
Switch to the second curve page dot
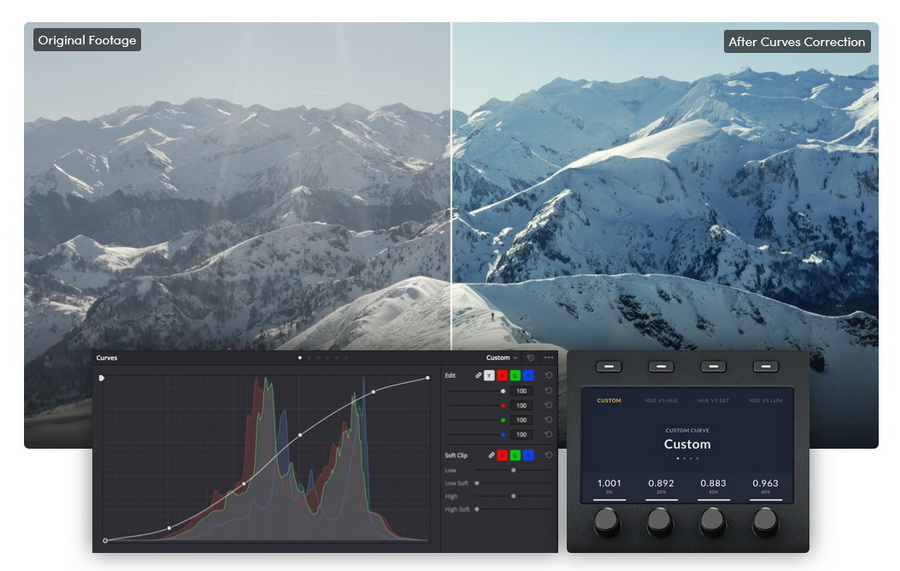(x=309, y=358)
